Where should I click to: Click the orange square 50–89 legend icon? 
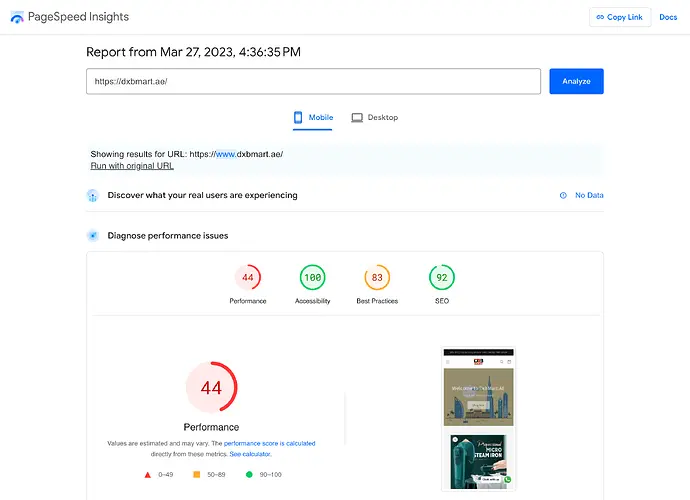197,474
